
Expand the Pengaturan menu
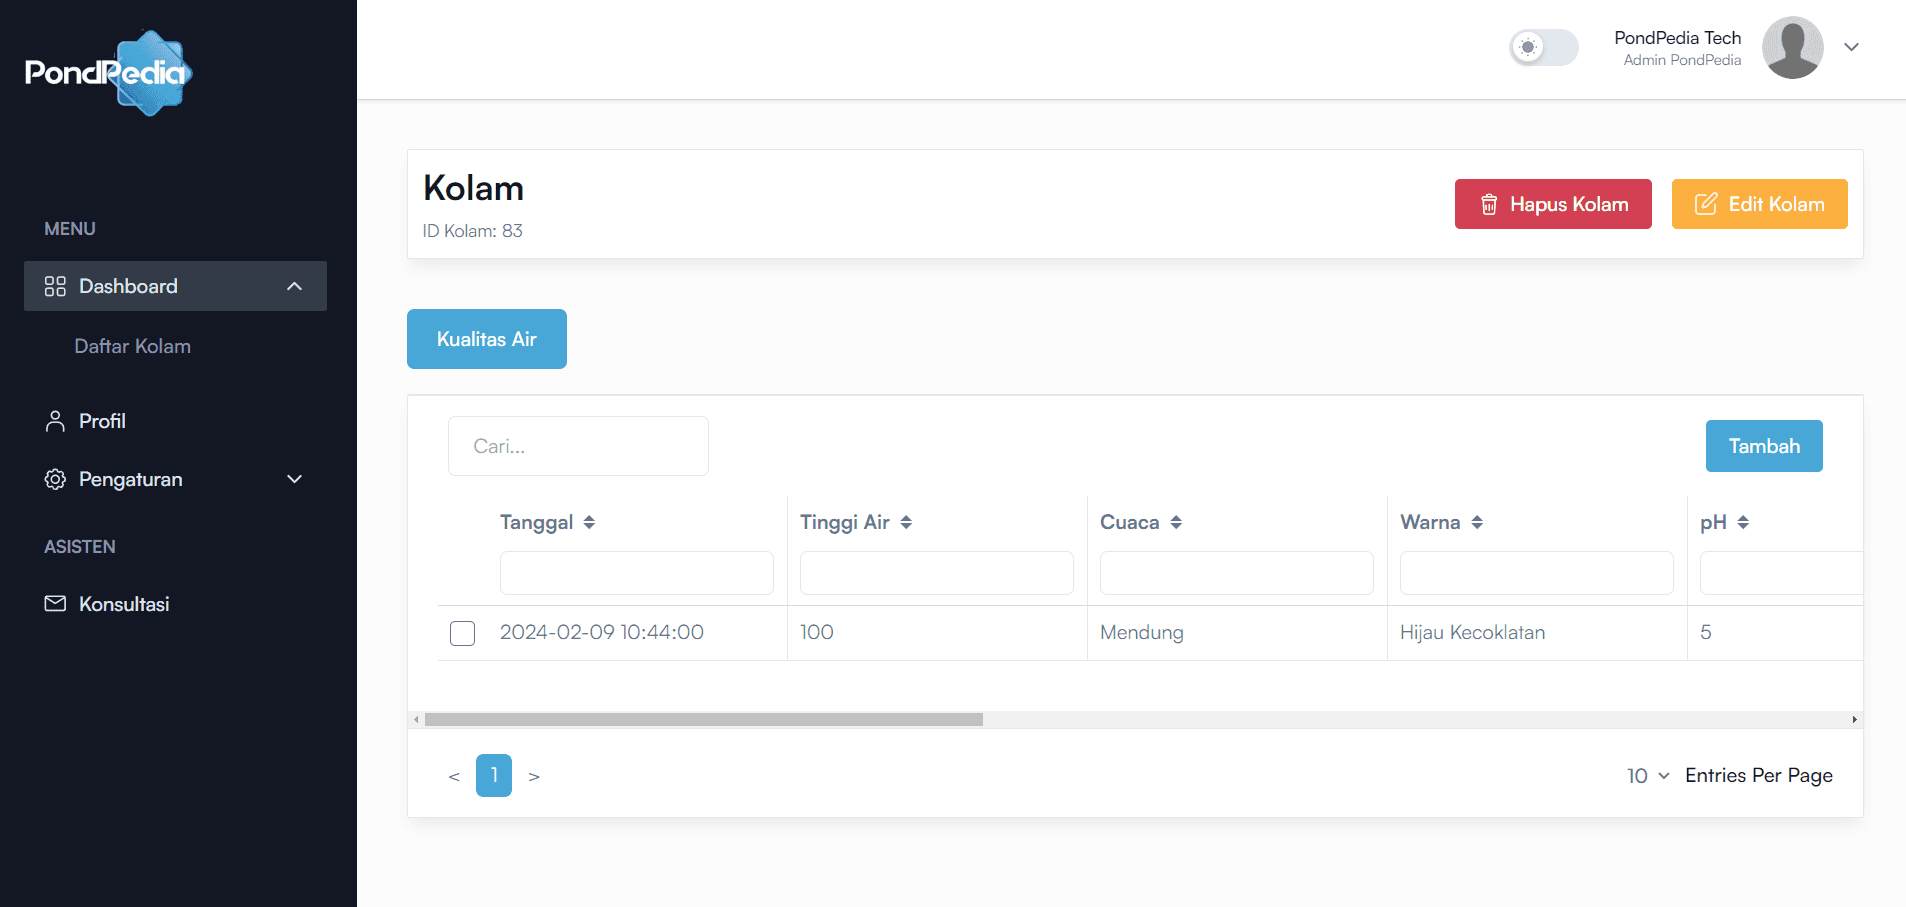294,479
